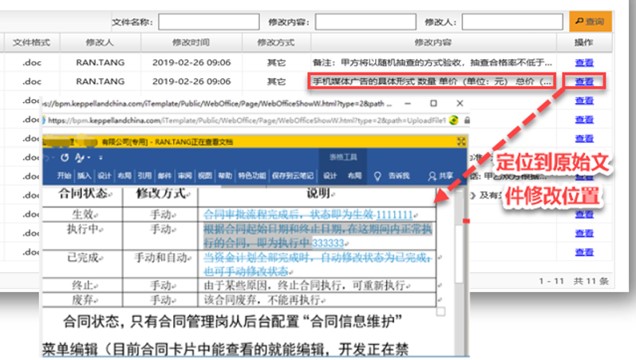Switch to the 审阅 ribbon tab
This screenshot has height=360, width=636.
point(185,176)
